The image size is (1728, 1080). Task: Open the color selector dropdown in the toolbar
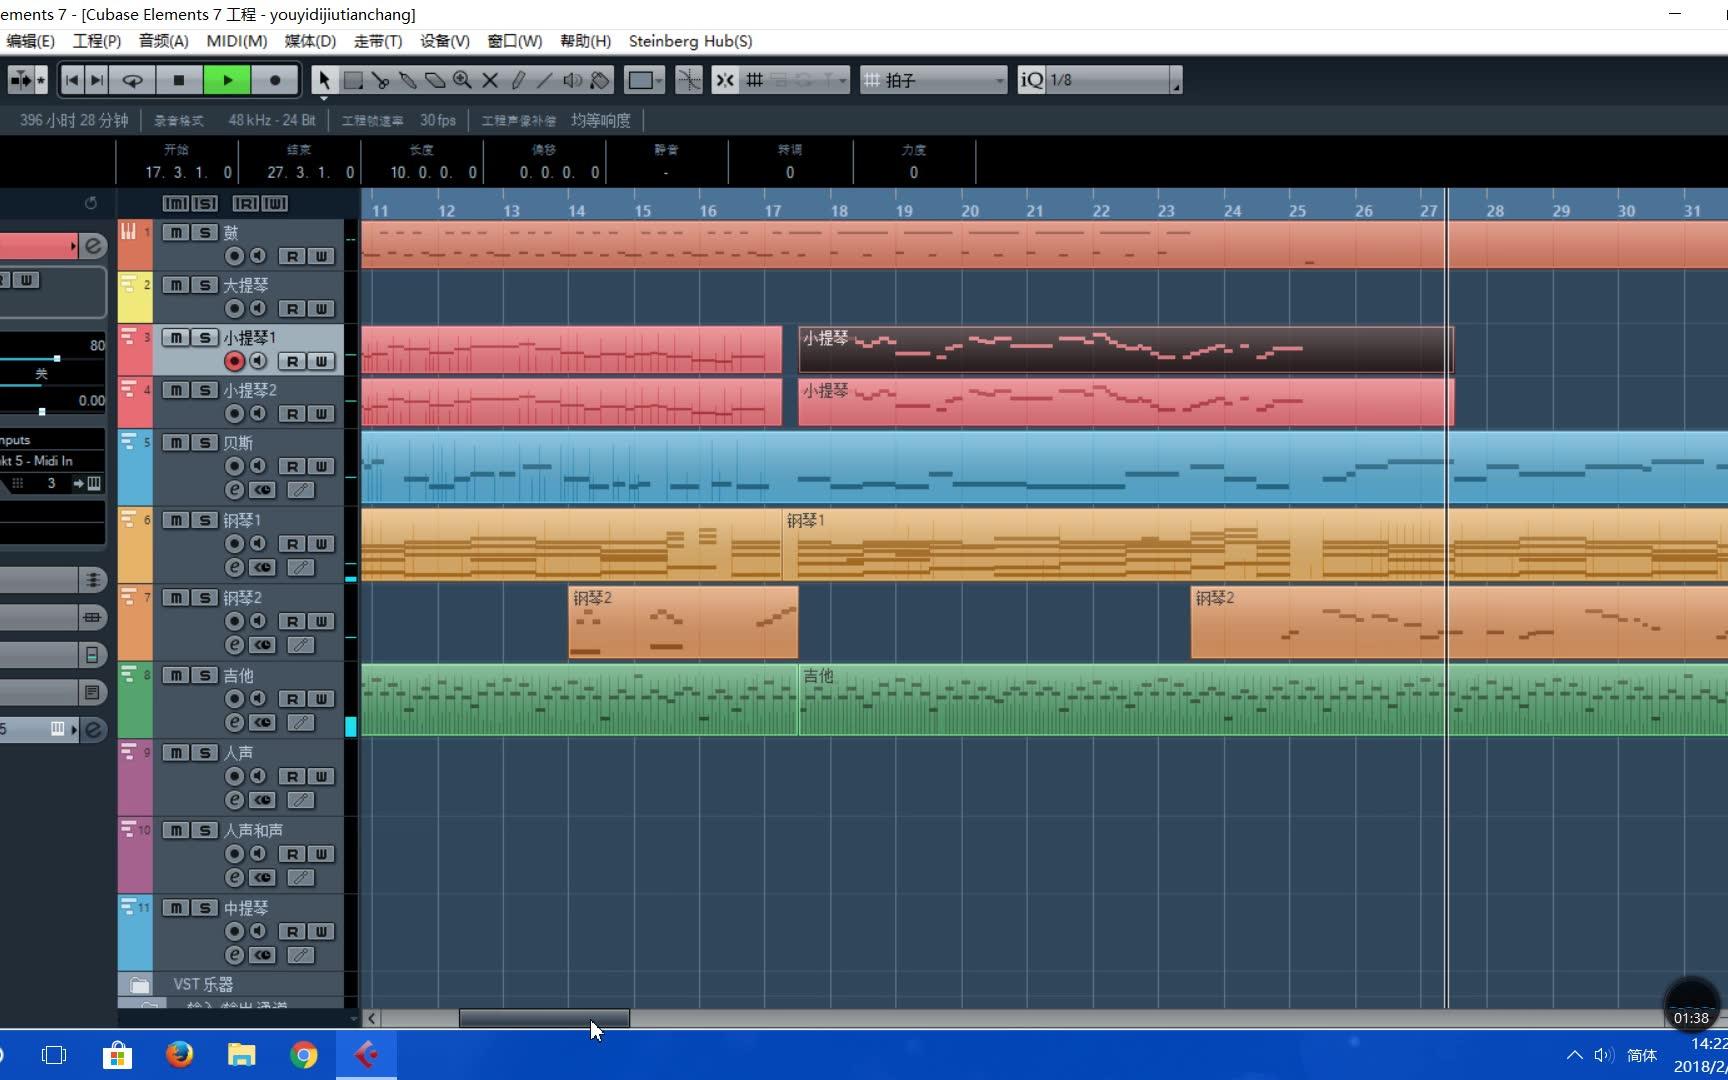point(644,80)
